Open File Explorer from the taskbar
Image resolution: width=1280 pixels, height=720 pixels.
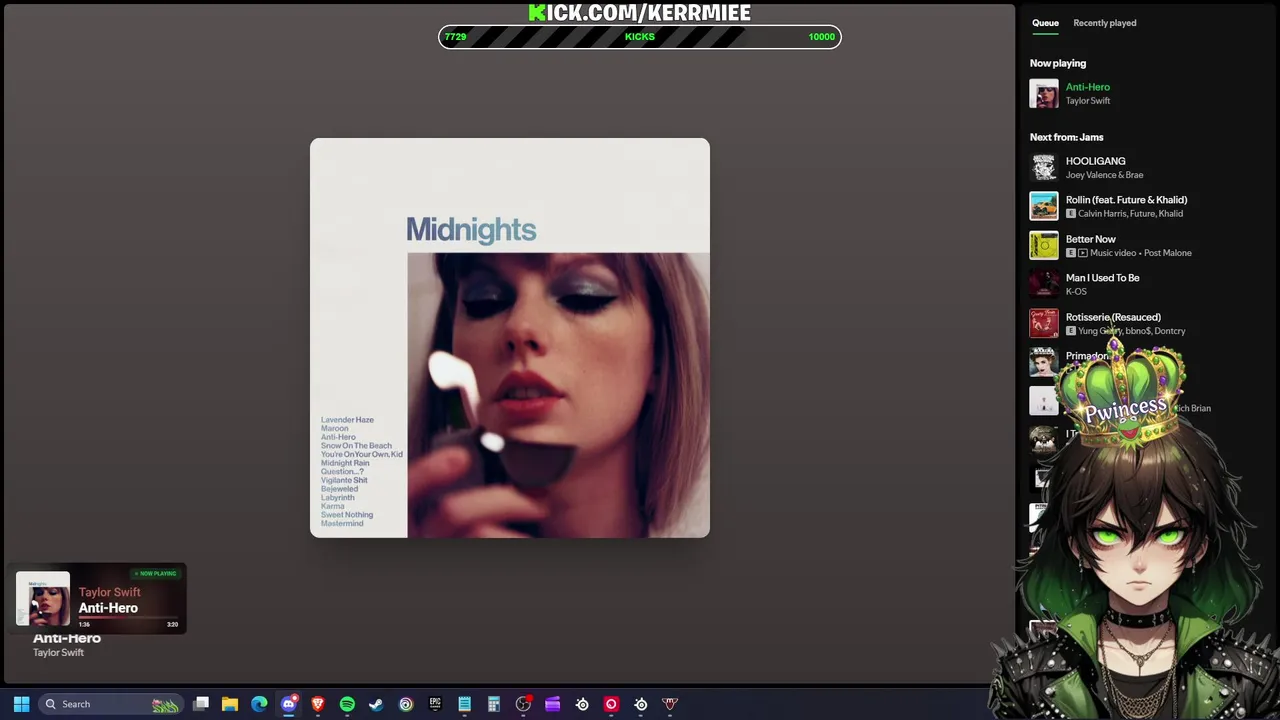tap(230, 704)
